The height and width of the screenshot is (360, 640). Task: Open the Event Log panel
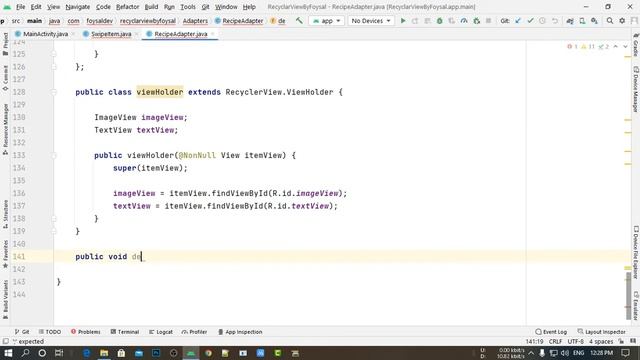click(551, 332)
